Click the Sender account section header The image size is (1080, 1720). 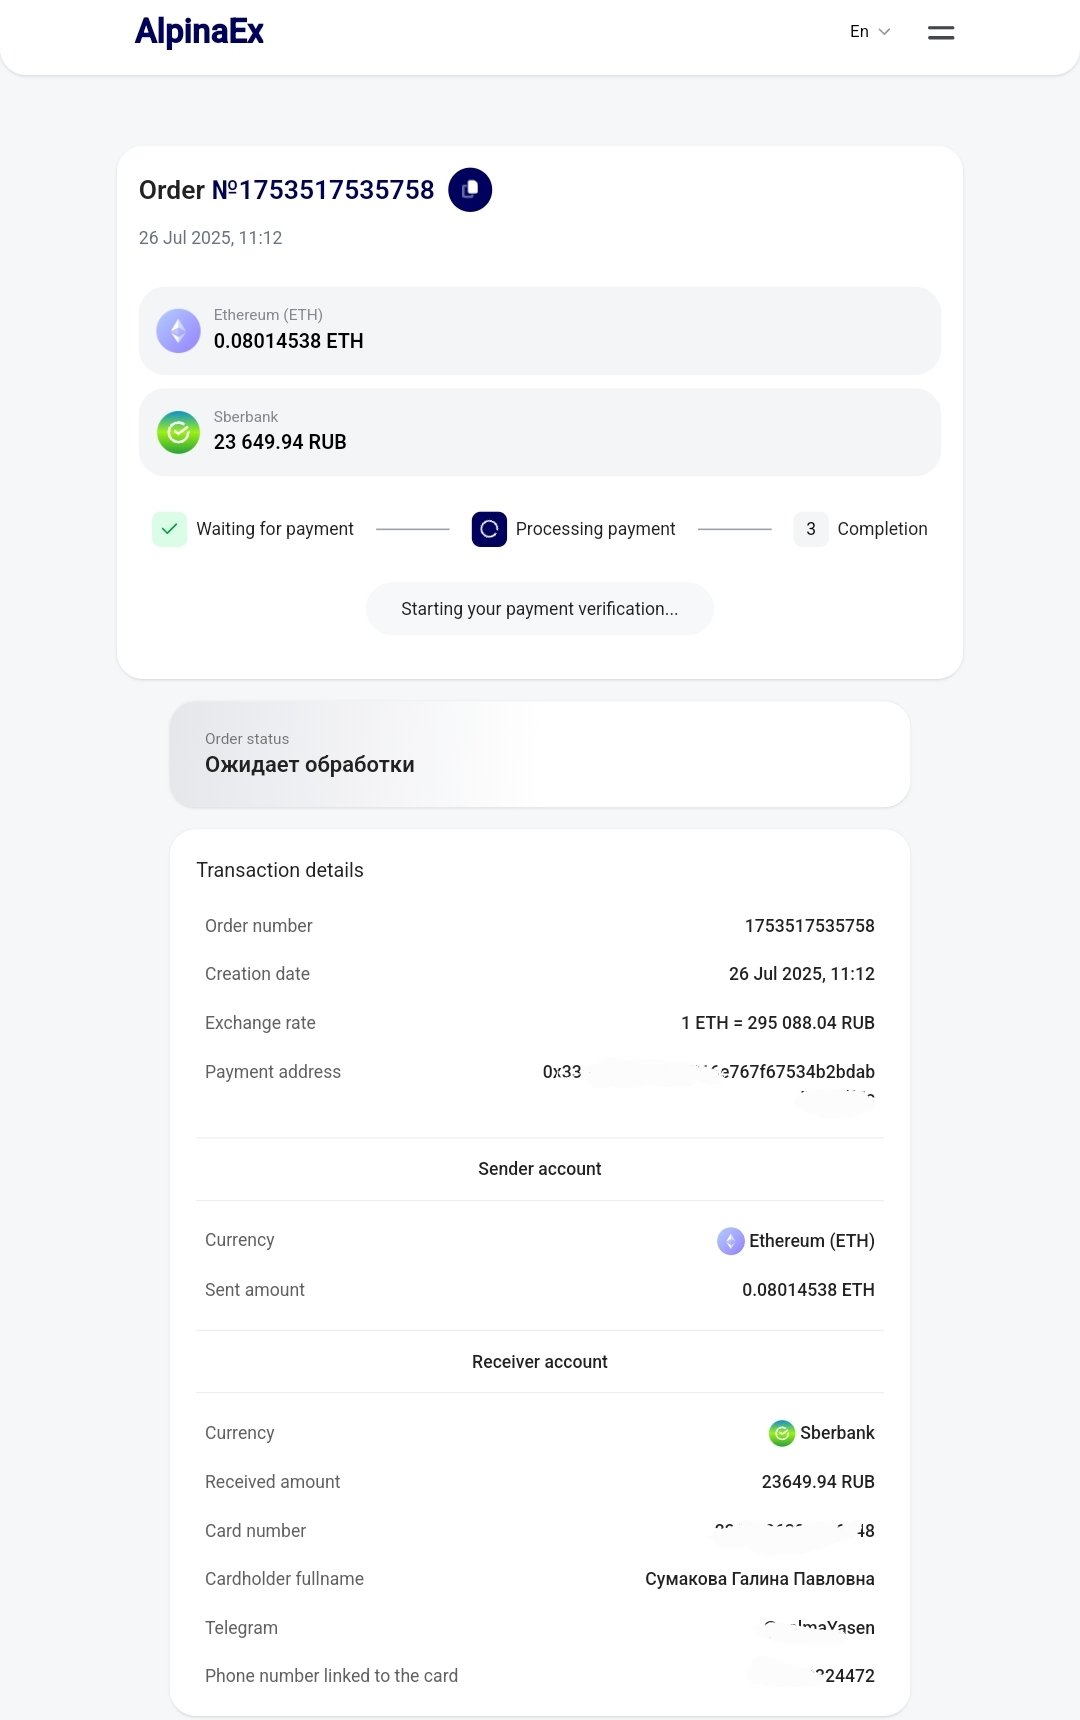click(x=540, y=1169)
